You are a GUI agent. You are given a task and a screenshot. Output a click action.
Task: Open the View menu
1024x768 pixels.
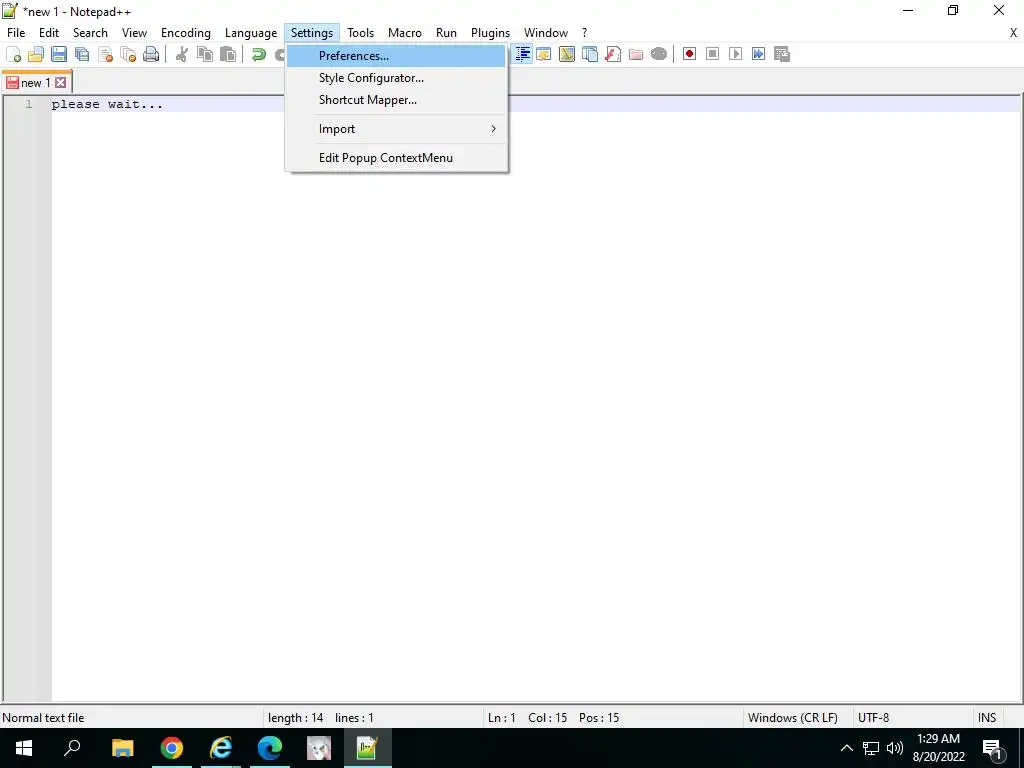tap(135, 33)
